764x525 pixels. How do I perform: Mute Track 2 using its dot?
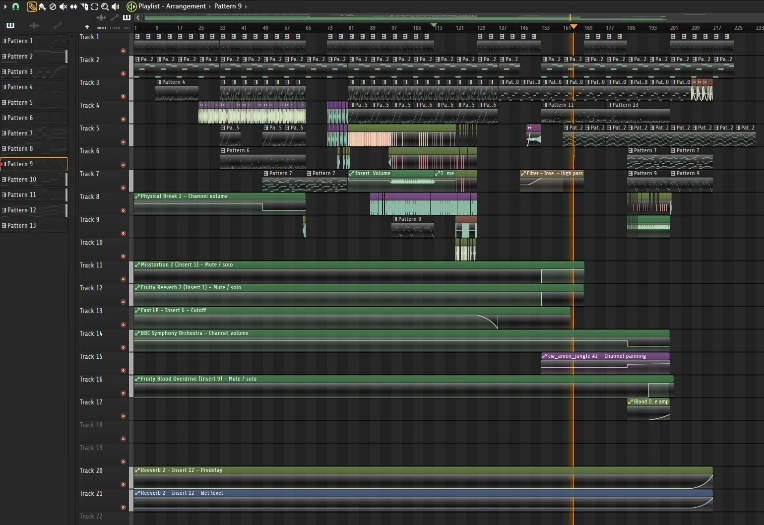pyautogui.click(x=123, y=74)
